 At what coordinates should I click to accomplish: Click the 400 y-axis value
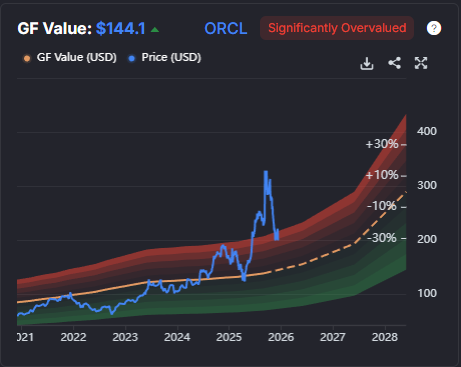click(x=427, y=131)
